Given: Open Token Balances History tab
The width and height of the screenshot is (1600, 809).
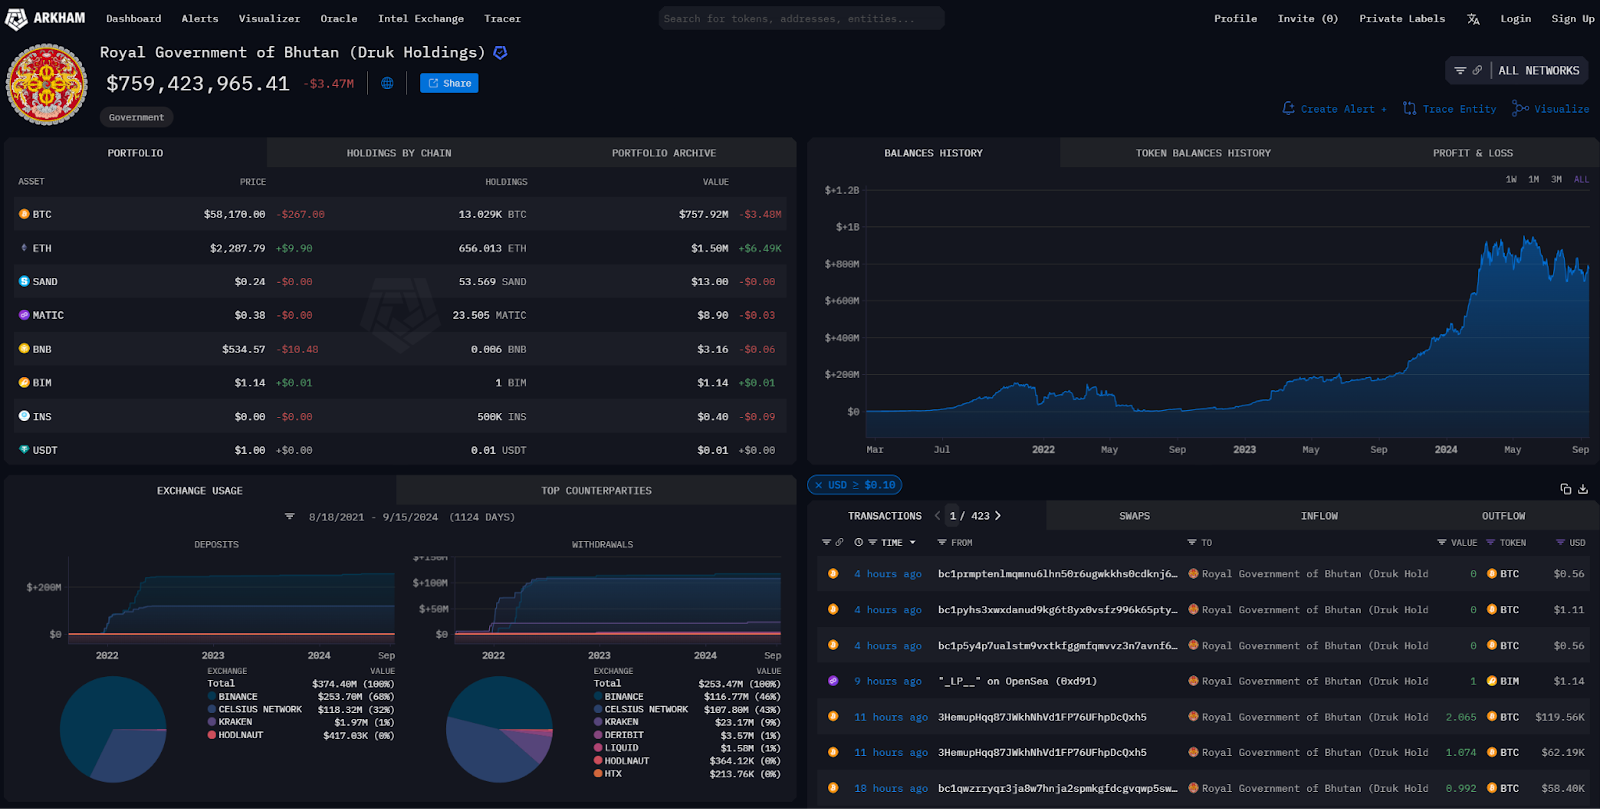Looking at the screenshot, I should (1203, 153).
